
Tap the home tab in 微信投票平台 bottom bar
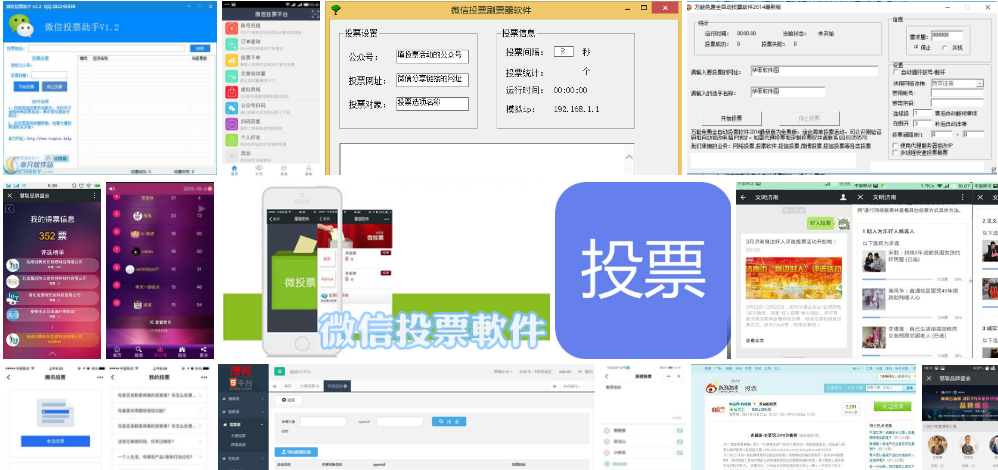click(x=234, y=169)
